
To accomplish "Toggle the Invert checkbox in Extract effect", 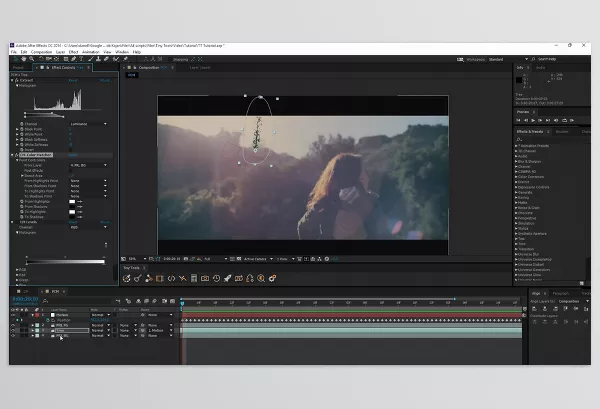I will pyautogui.click(x=70, y=150).
